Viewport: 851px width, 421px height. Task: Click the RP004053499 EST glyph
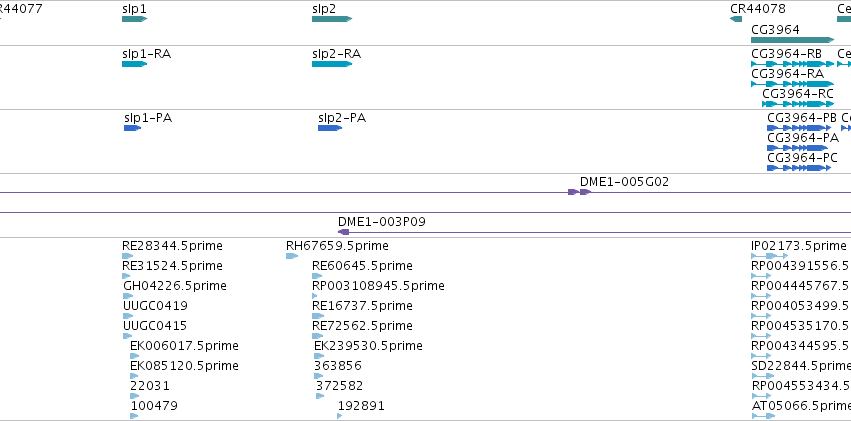(x=761, y=316)
